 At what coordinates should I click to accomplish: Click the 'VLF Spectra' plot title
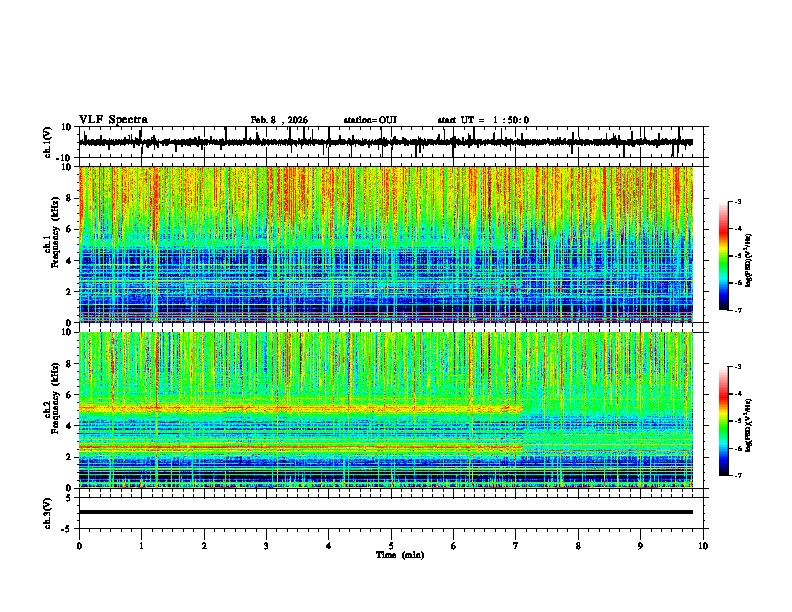click(x=113, y=120)
